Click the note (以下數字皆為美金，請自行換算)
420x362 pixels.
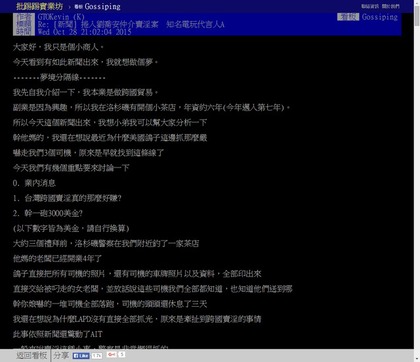coord(71,228)
